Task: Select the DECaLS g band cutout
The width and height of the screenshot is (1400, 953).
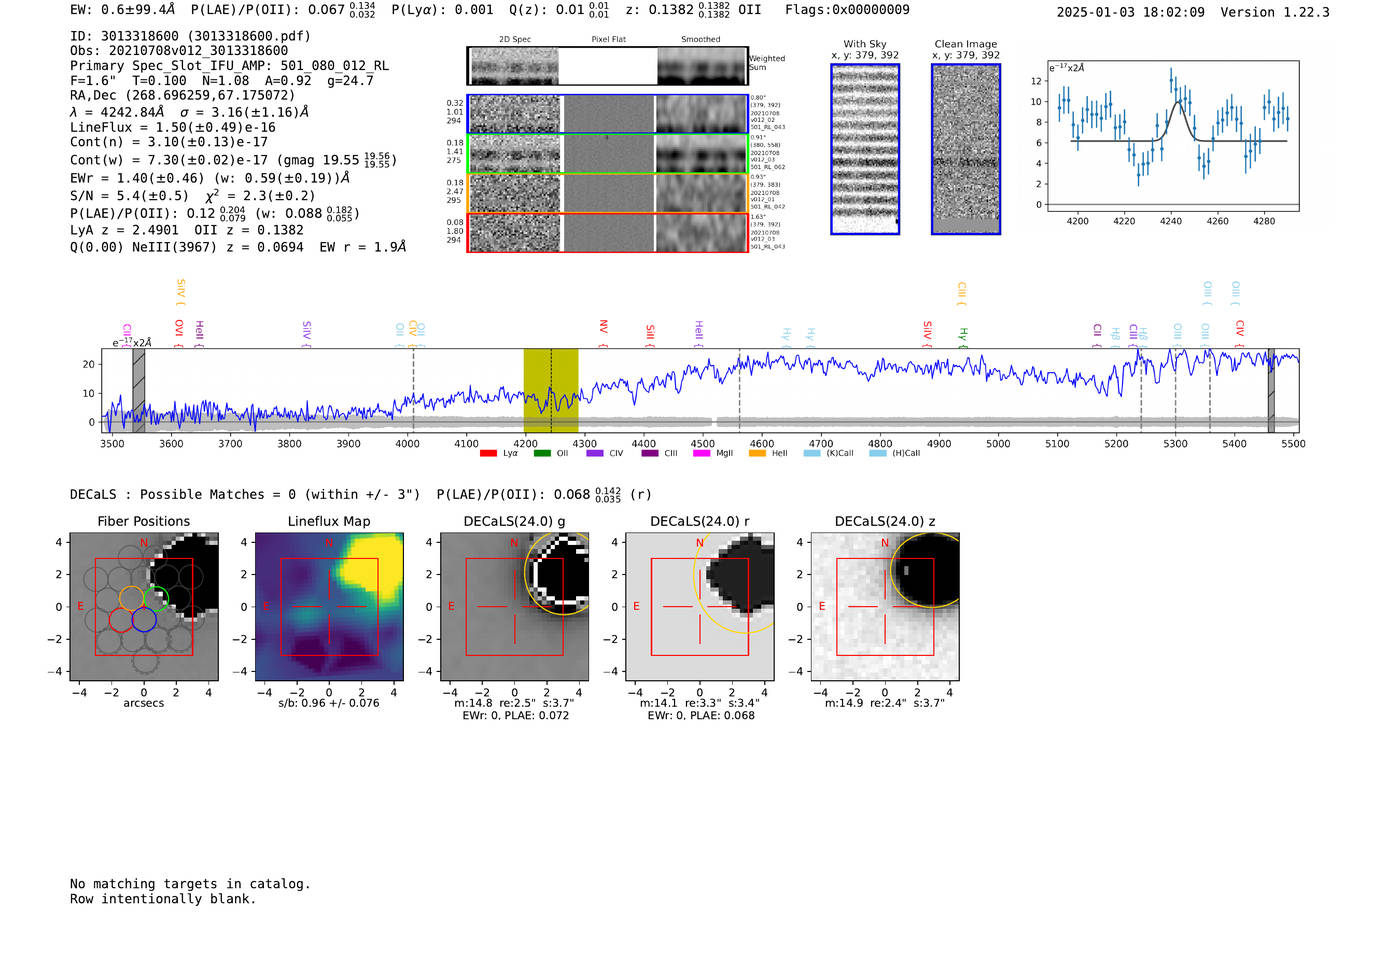Action: coord(514,607)
